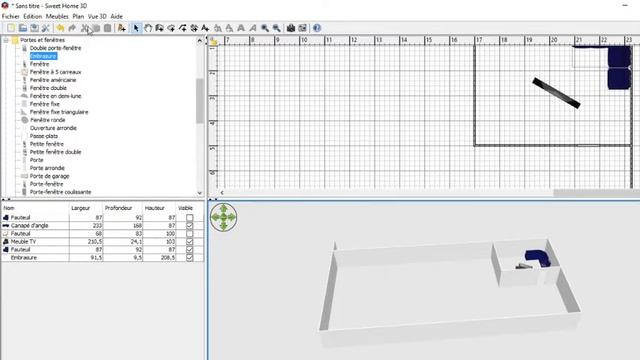Sort furniture list by Hauteur column

pyautogui.click(x=159, y=208)
